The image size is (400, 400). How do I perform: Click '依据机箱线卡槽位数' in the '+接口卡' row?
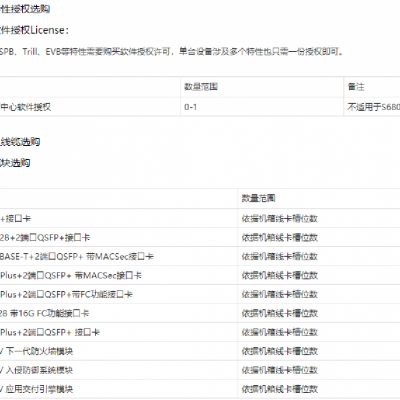(x=280, y=219)
